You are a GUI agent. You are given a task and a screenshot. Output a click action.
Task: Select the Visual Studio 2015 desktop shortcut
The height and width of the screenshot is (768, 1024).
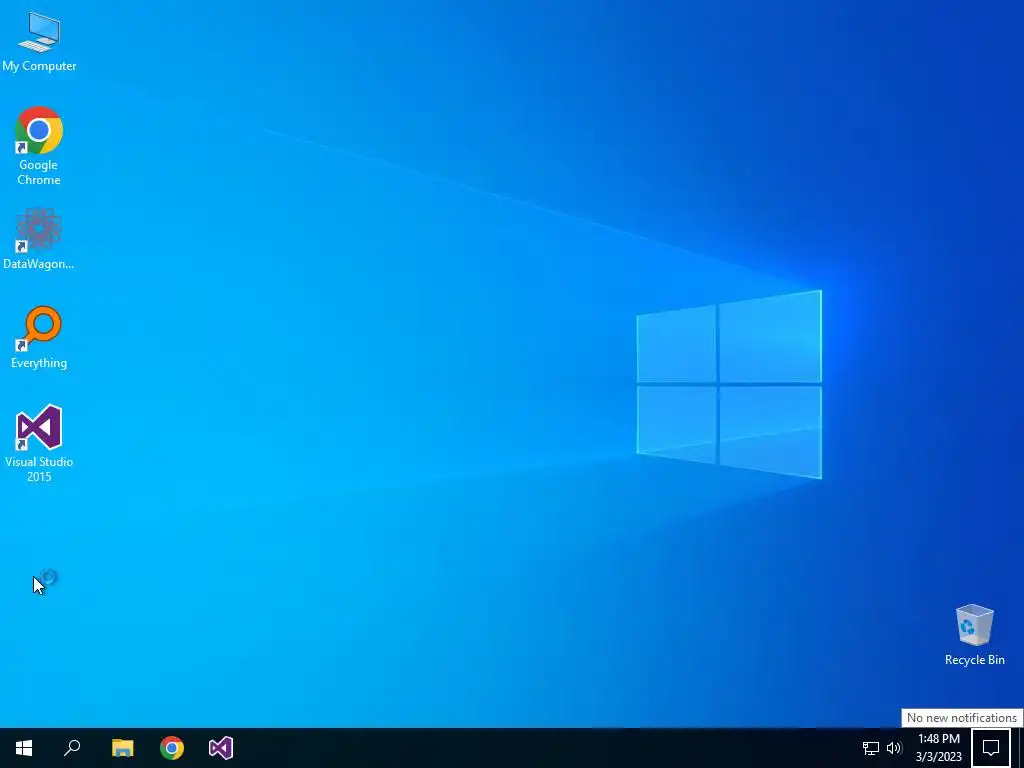(x=39, y=443)
